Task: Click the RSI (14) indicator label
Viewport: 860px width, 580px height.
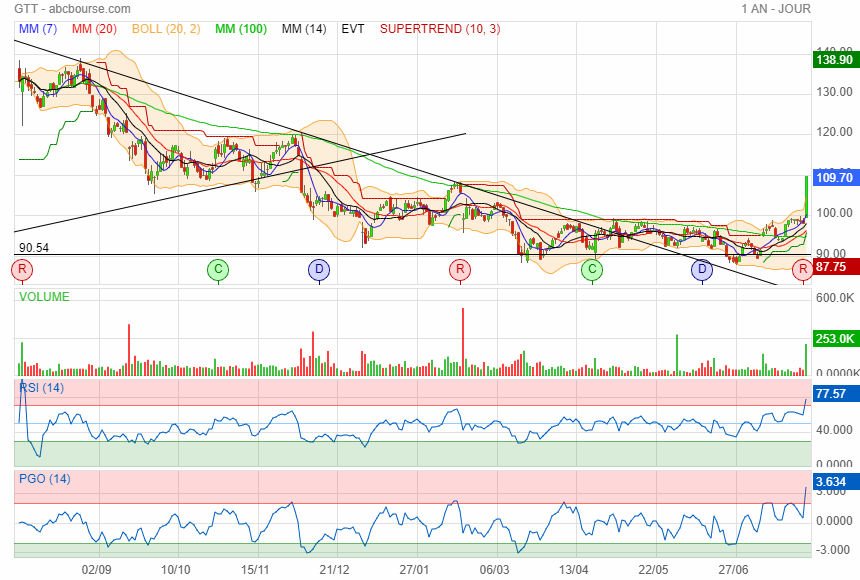Action: [42, 388]
